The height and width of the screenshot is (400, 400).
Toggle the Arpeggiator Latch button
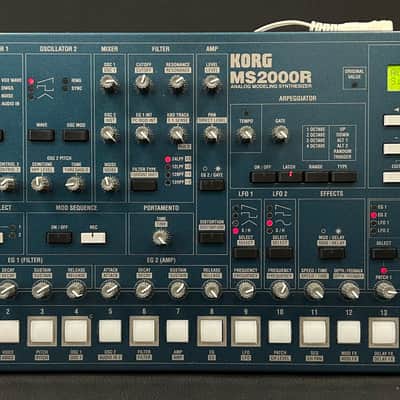290,177
